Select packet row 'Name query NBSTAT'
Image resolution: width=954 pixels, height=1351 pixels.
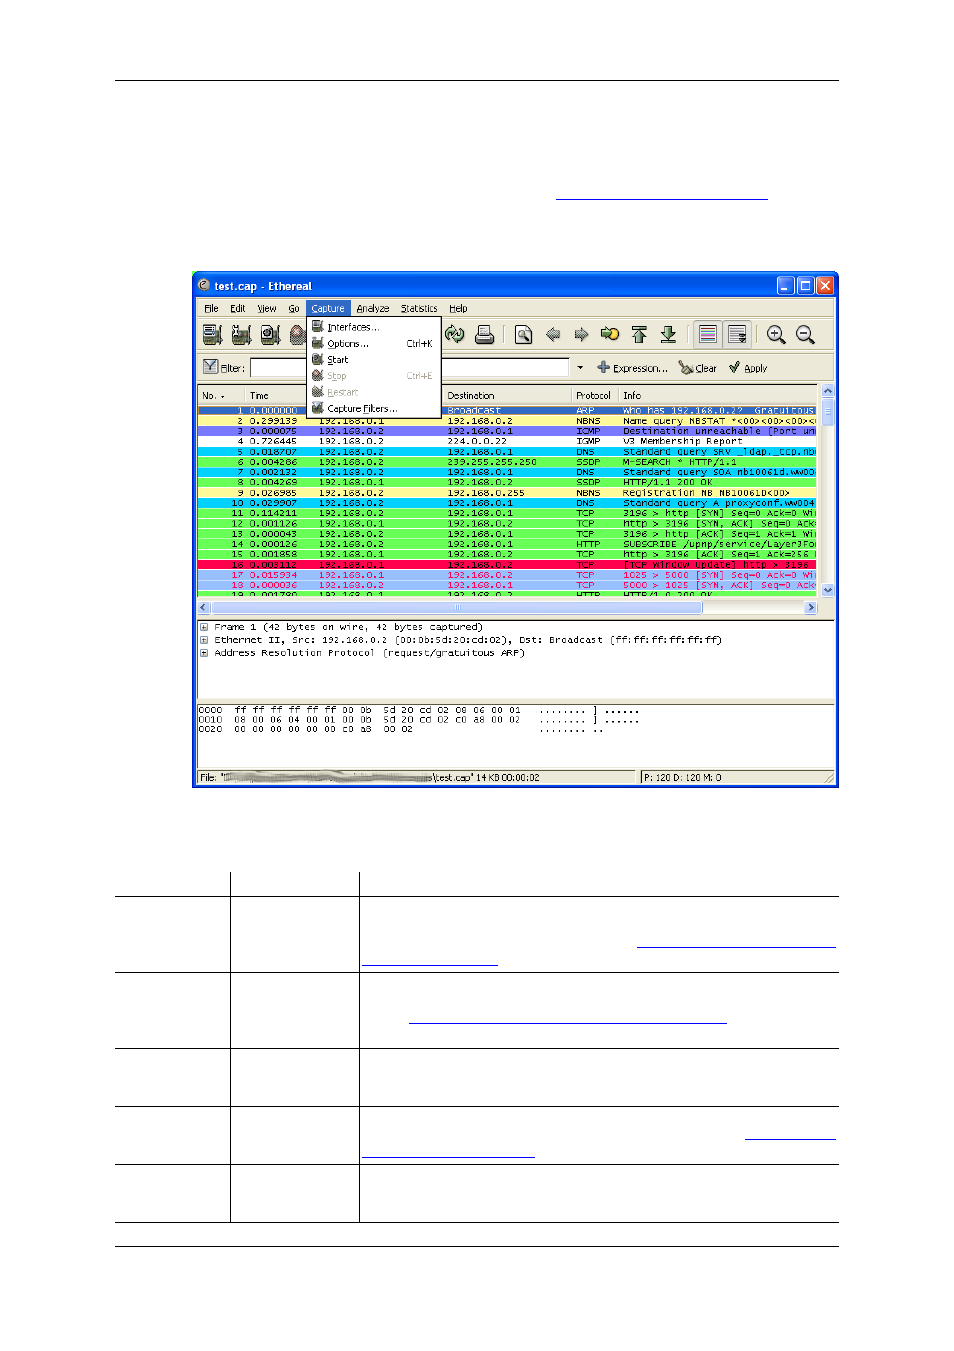click(507, 421)
